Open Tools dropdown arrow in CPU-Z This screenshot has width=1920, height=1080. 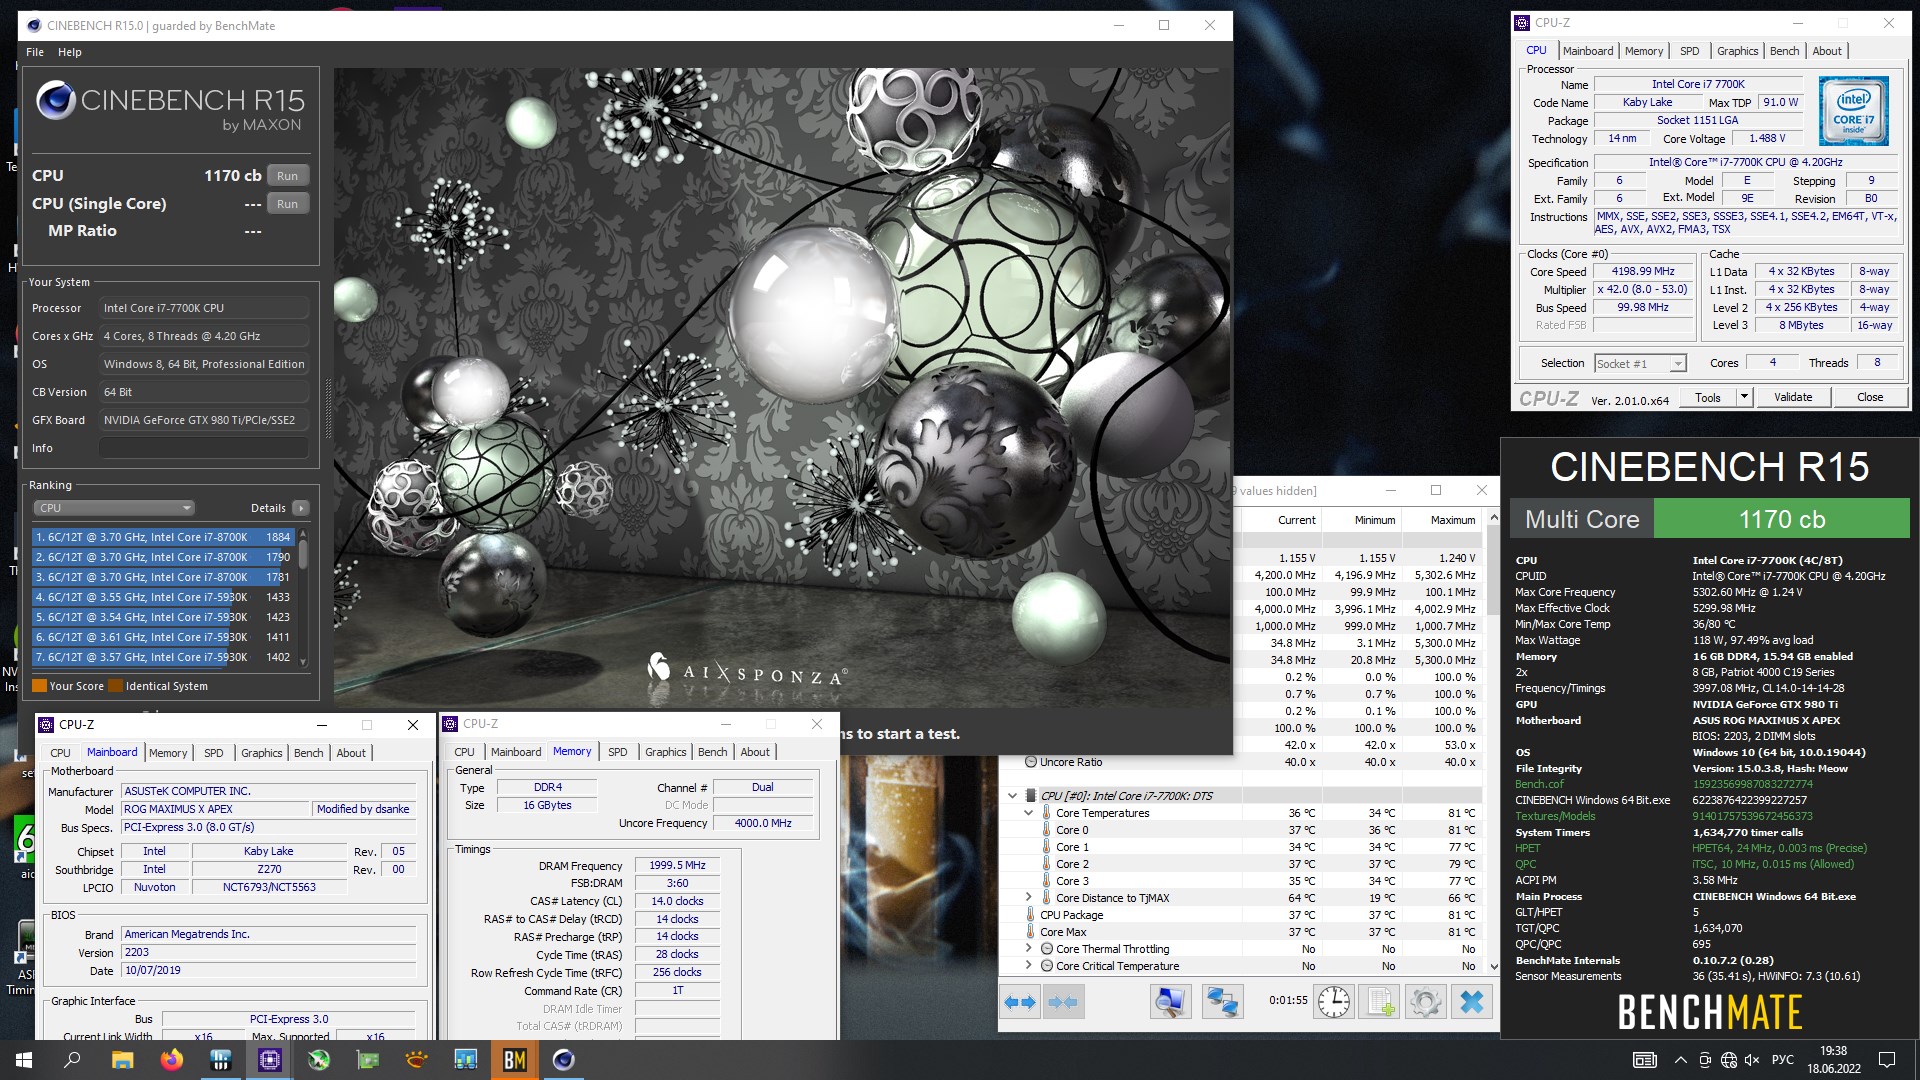point(1744,397)
